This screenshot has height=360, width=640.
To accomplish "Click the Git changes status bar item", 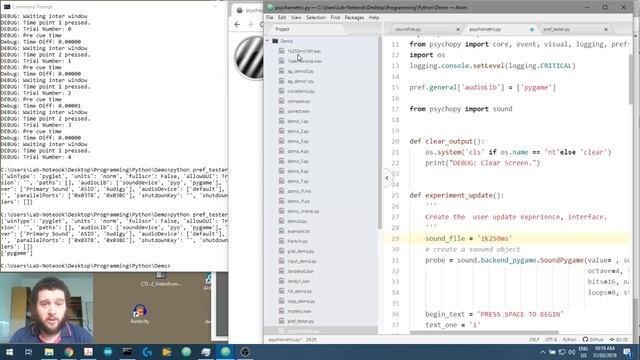I will click(618, 340).
